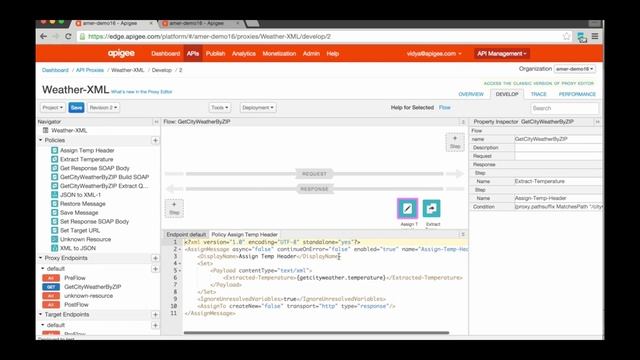
Task: Click icon beside Extract Temperature policy
Action: tap(55, 159)
